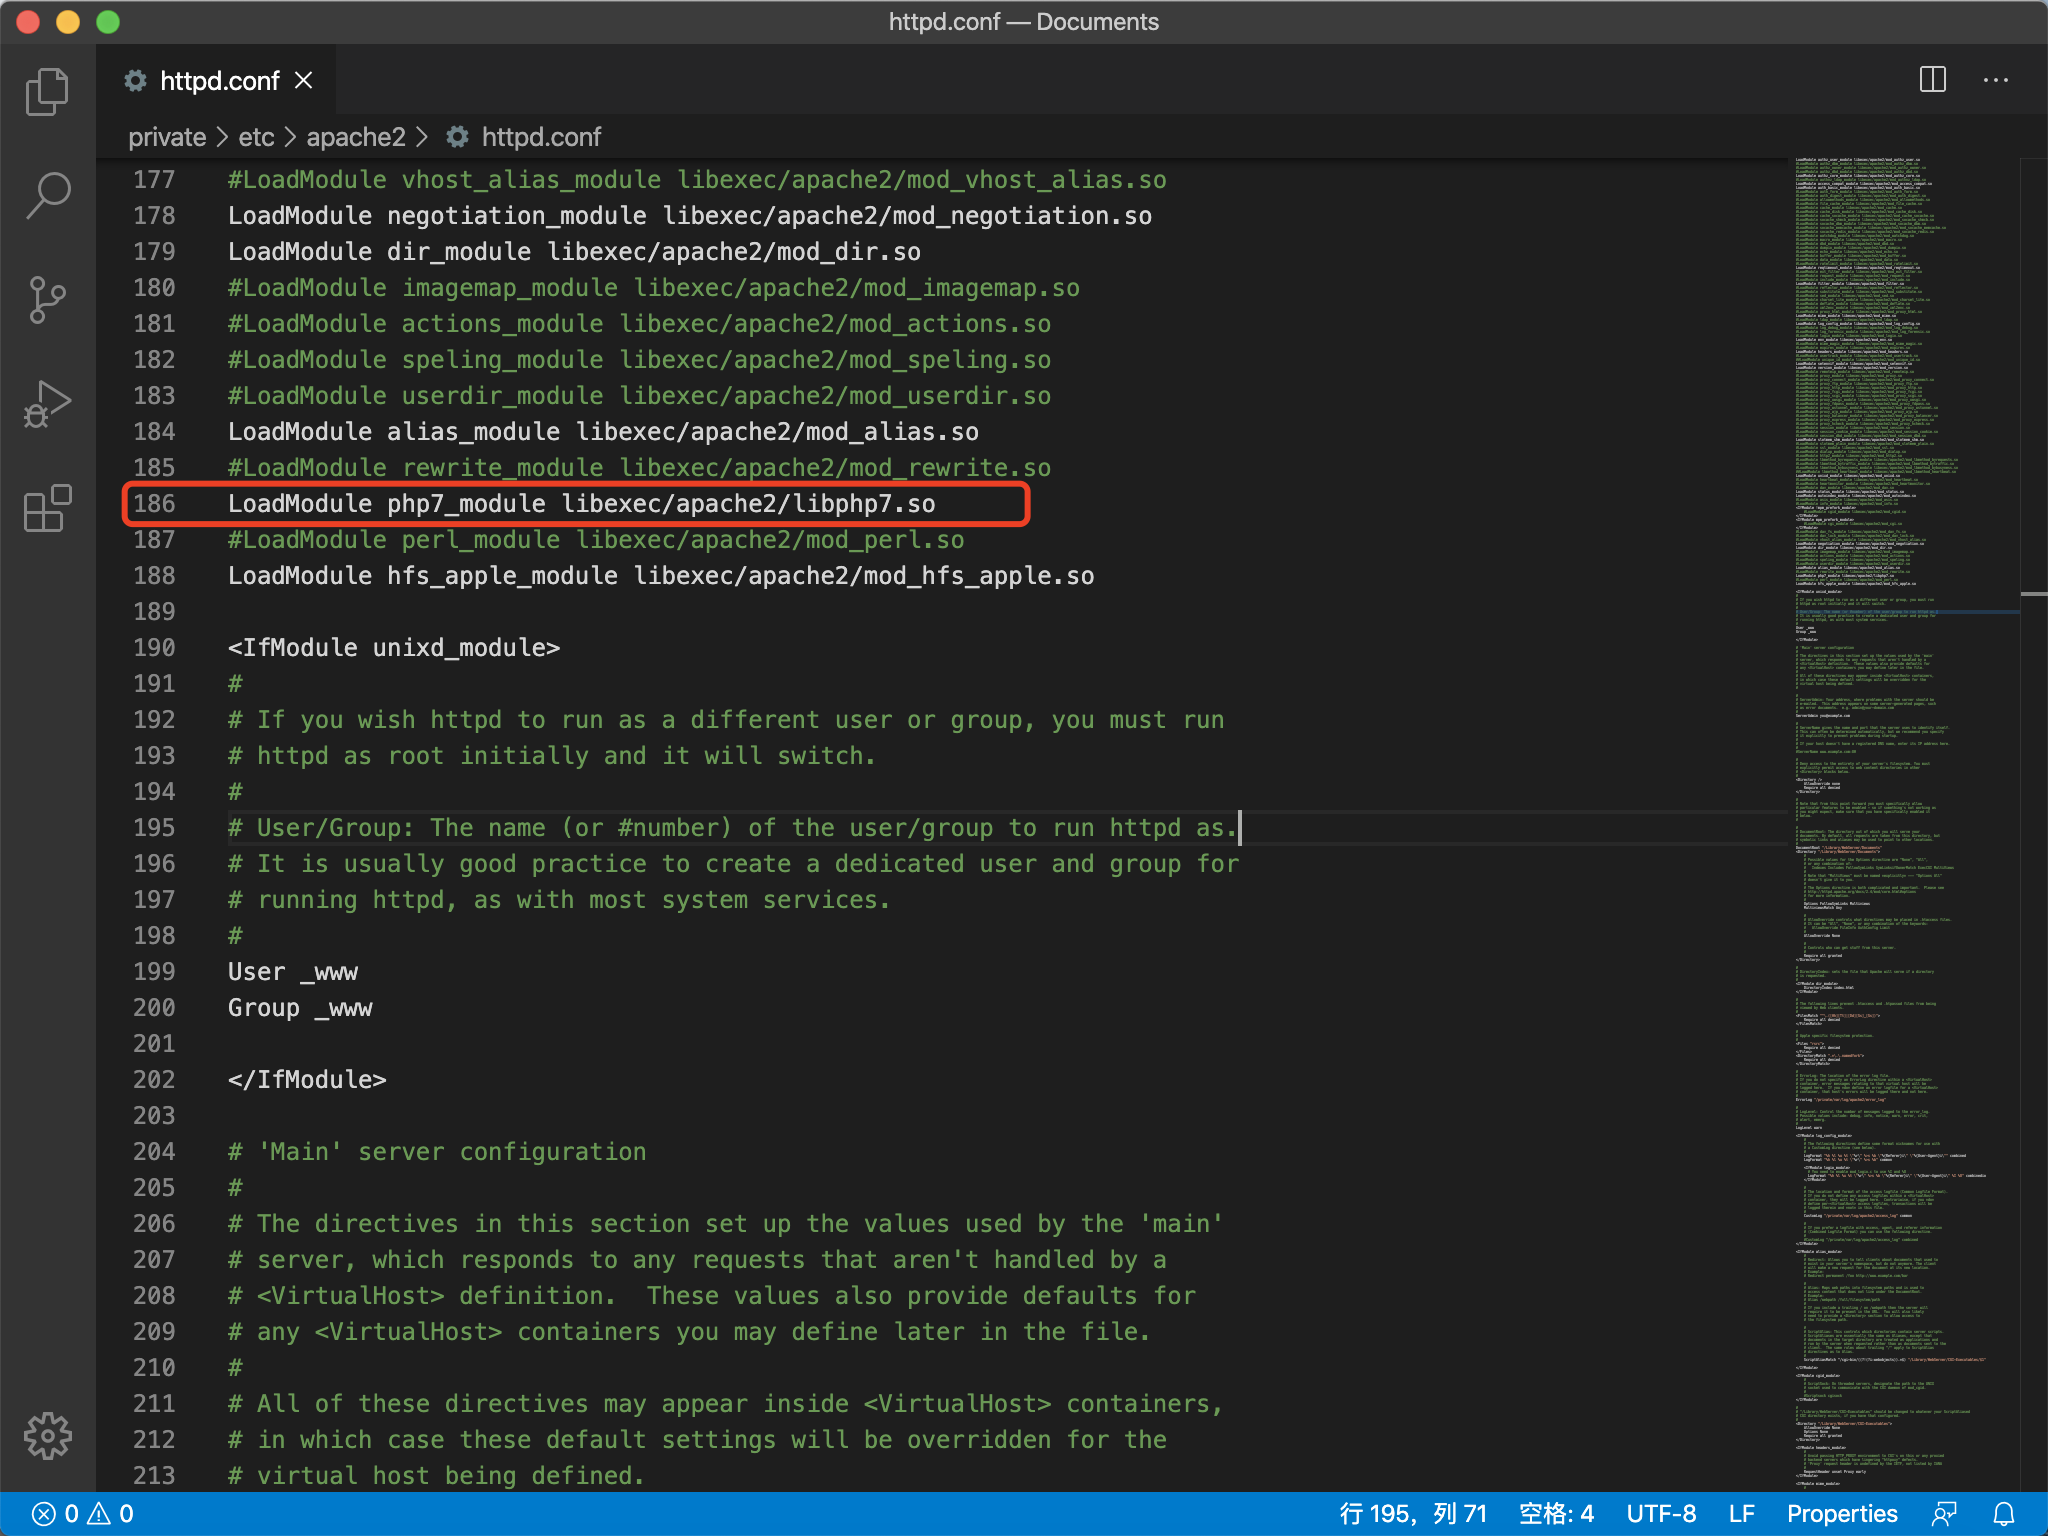This screenshot has height=1536, width=2048.
Task: Click the rewrite_module commented line
Action: pyautogui.click(x=639, y=468)
